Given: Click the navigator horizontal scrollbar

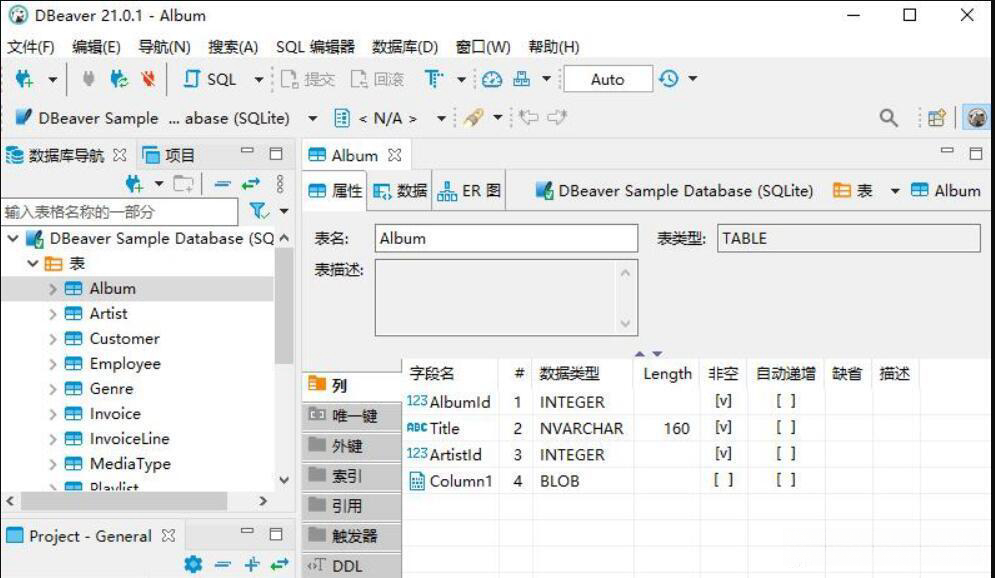Looking at the screenshot, I should pyautogui.click(x=124, y=501).
